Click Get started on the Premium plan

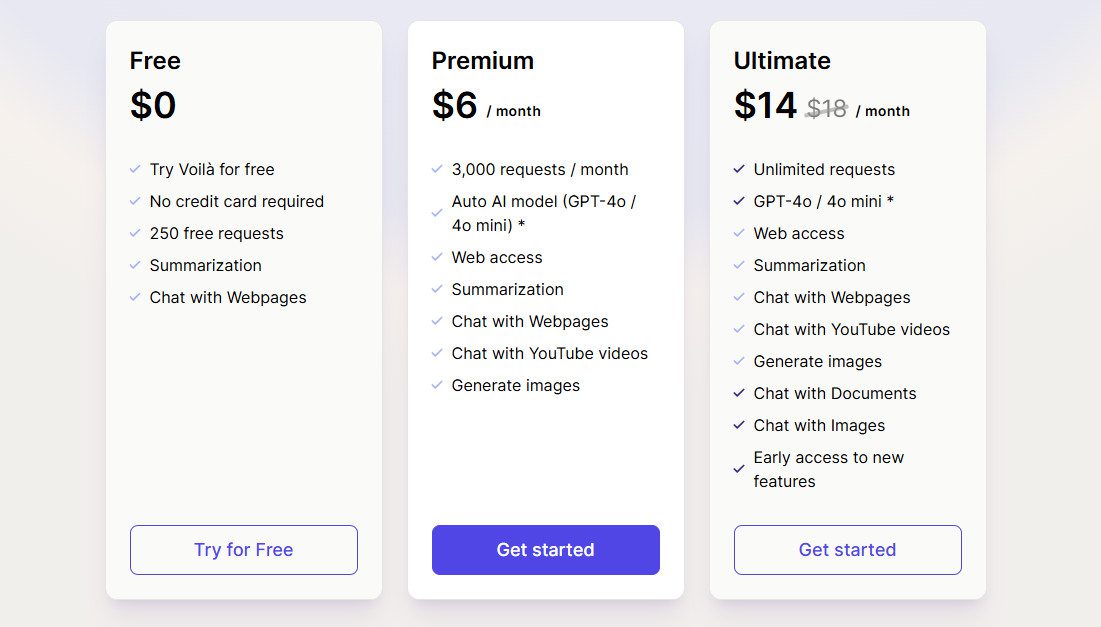pos(545,549)
